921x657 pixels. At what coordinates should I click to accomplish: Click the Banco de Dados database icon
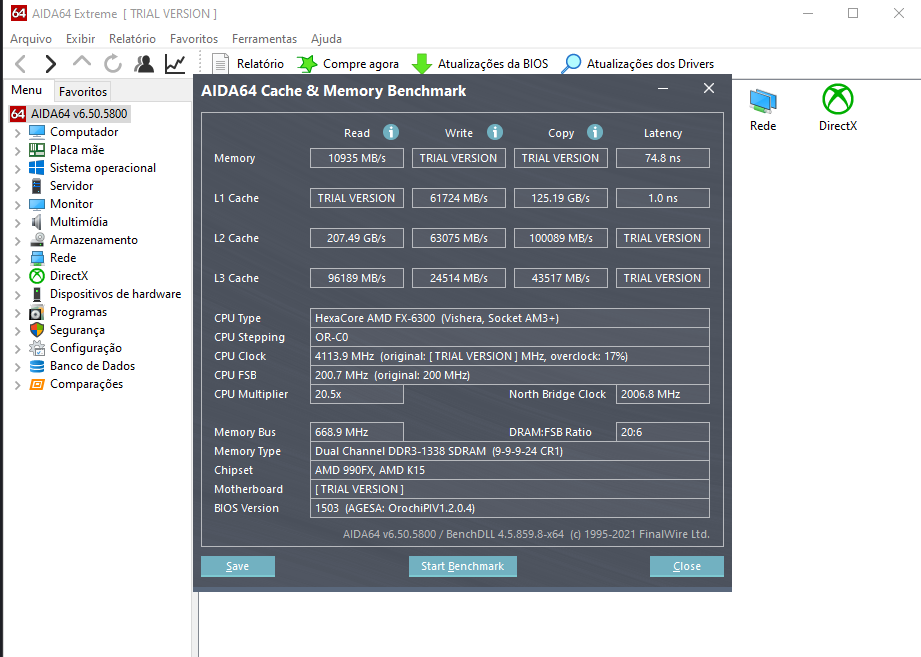click(37, 366)
